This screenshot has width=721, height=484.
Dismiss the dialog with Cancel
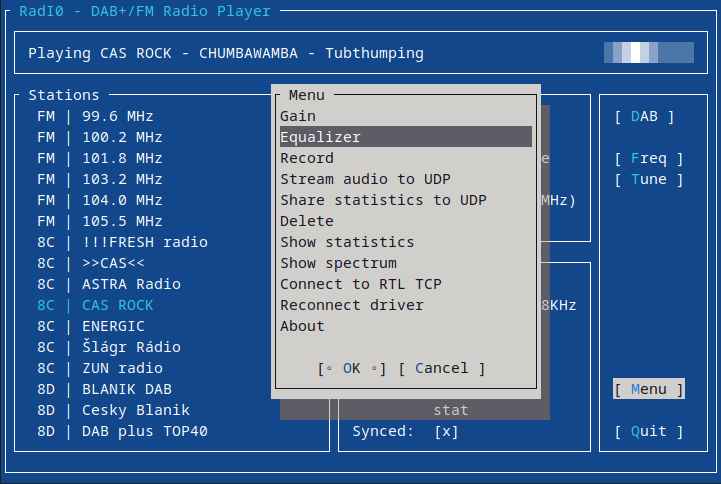point(441,369)
